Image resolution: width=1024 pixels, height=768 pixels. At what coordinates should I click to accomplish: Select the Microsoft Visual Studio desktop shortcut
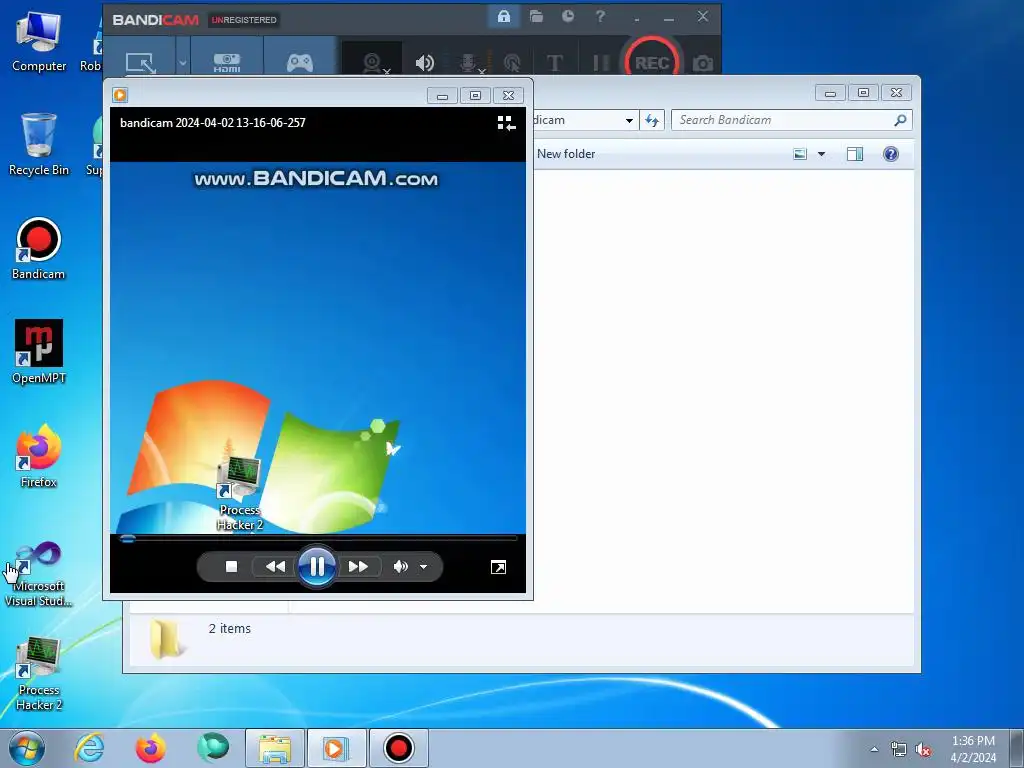(x=39, y=574)
